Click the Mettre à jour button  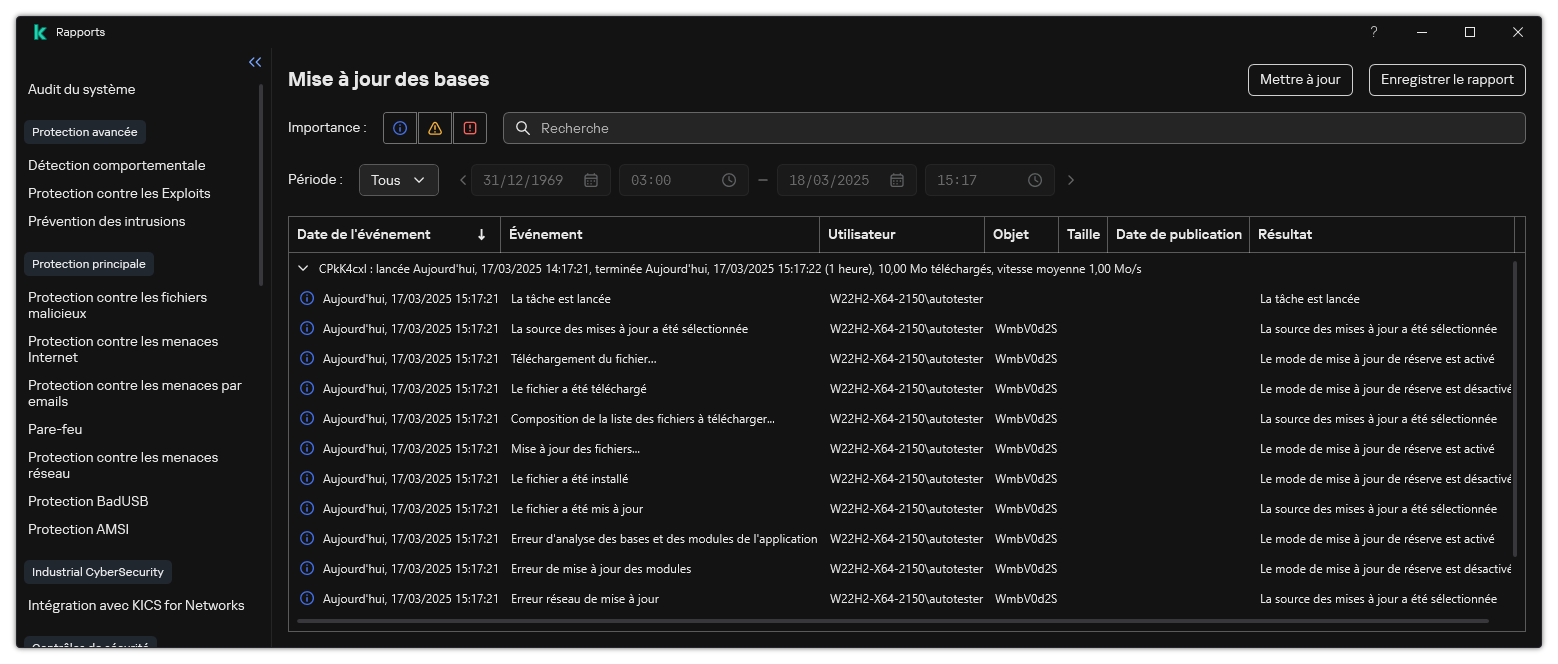[1300, 79]
